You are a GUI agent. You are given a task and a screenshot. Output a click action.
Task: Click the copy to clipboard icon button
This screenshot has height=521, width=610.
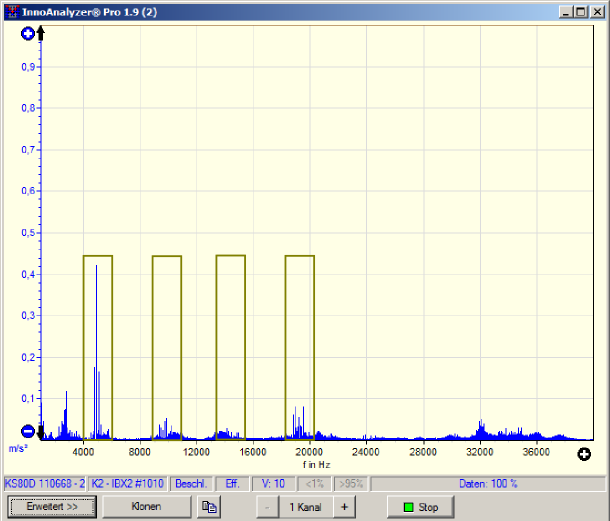click(x=209, y=507)
